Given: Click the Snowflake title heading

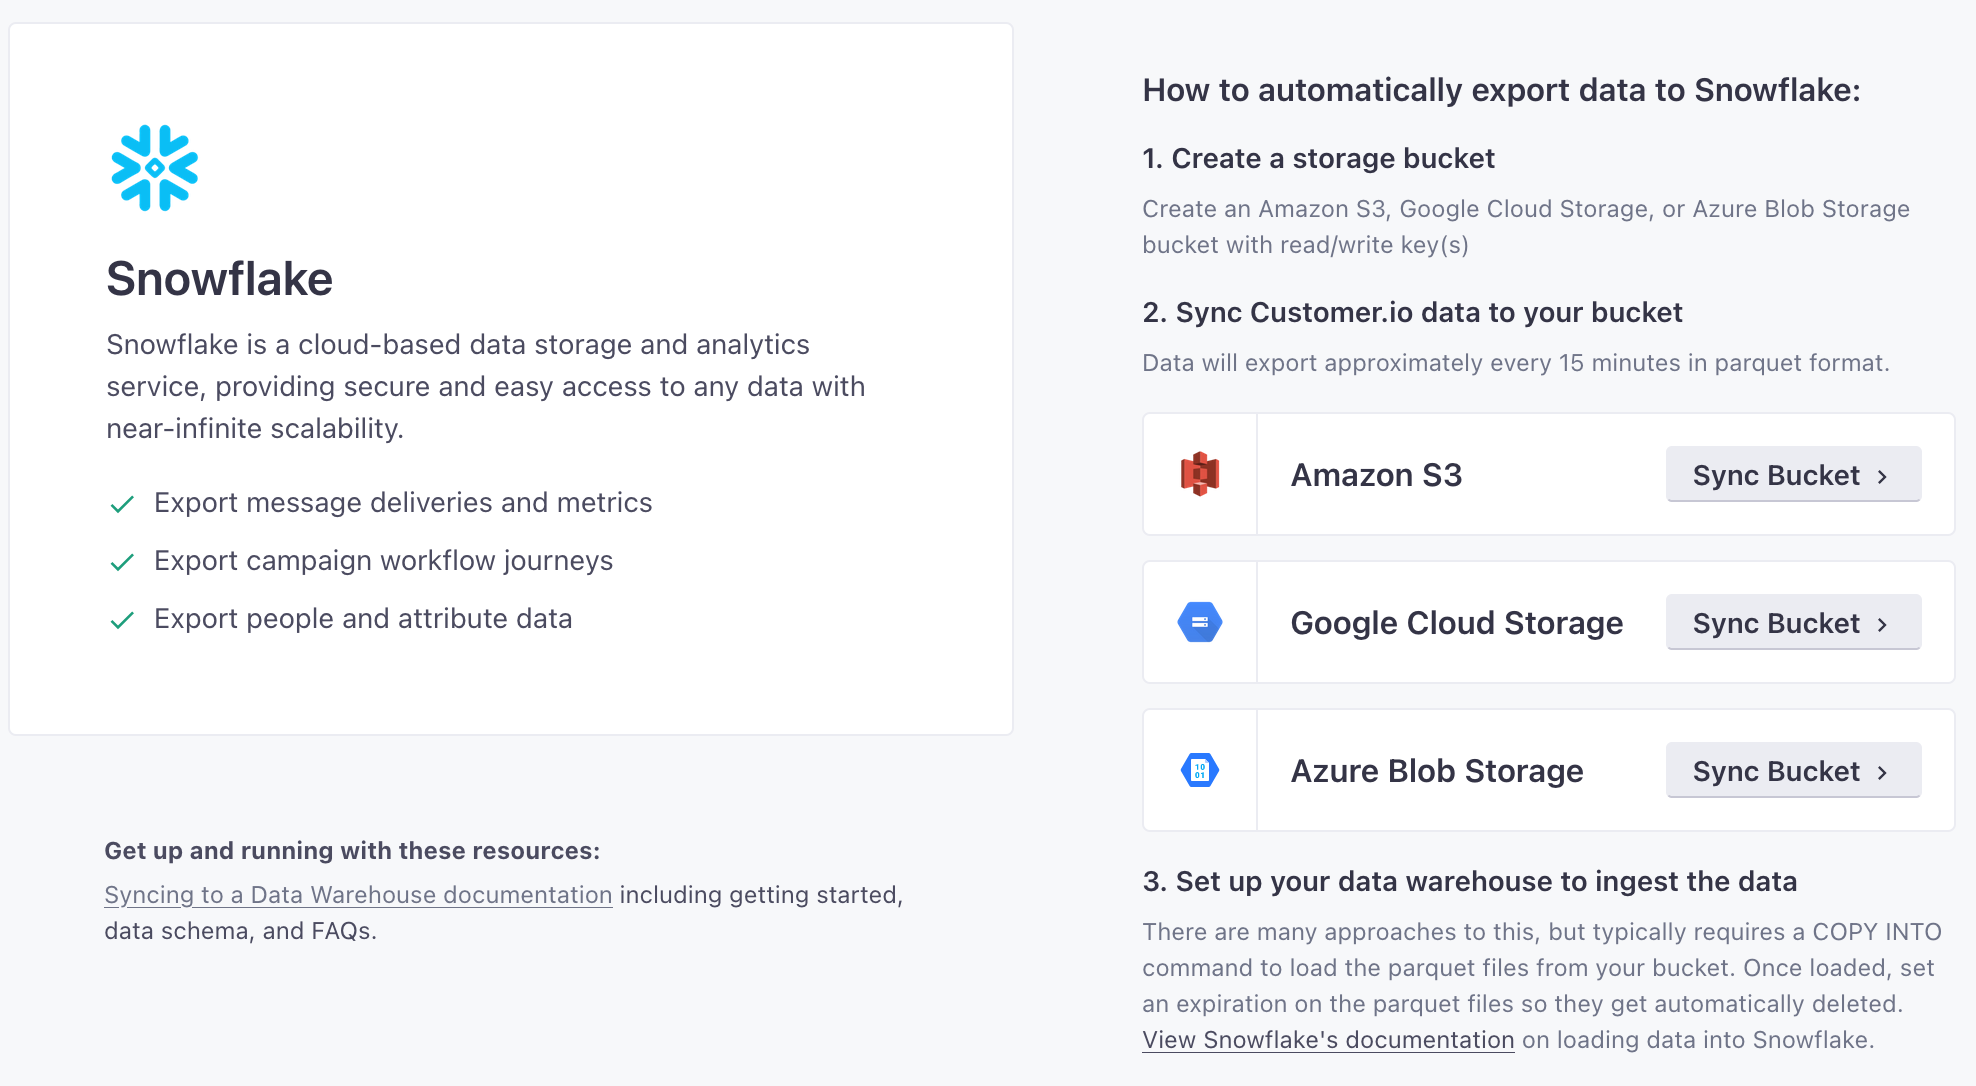Looking at the screenshot, I should click(219, 279).
